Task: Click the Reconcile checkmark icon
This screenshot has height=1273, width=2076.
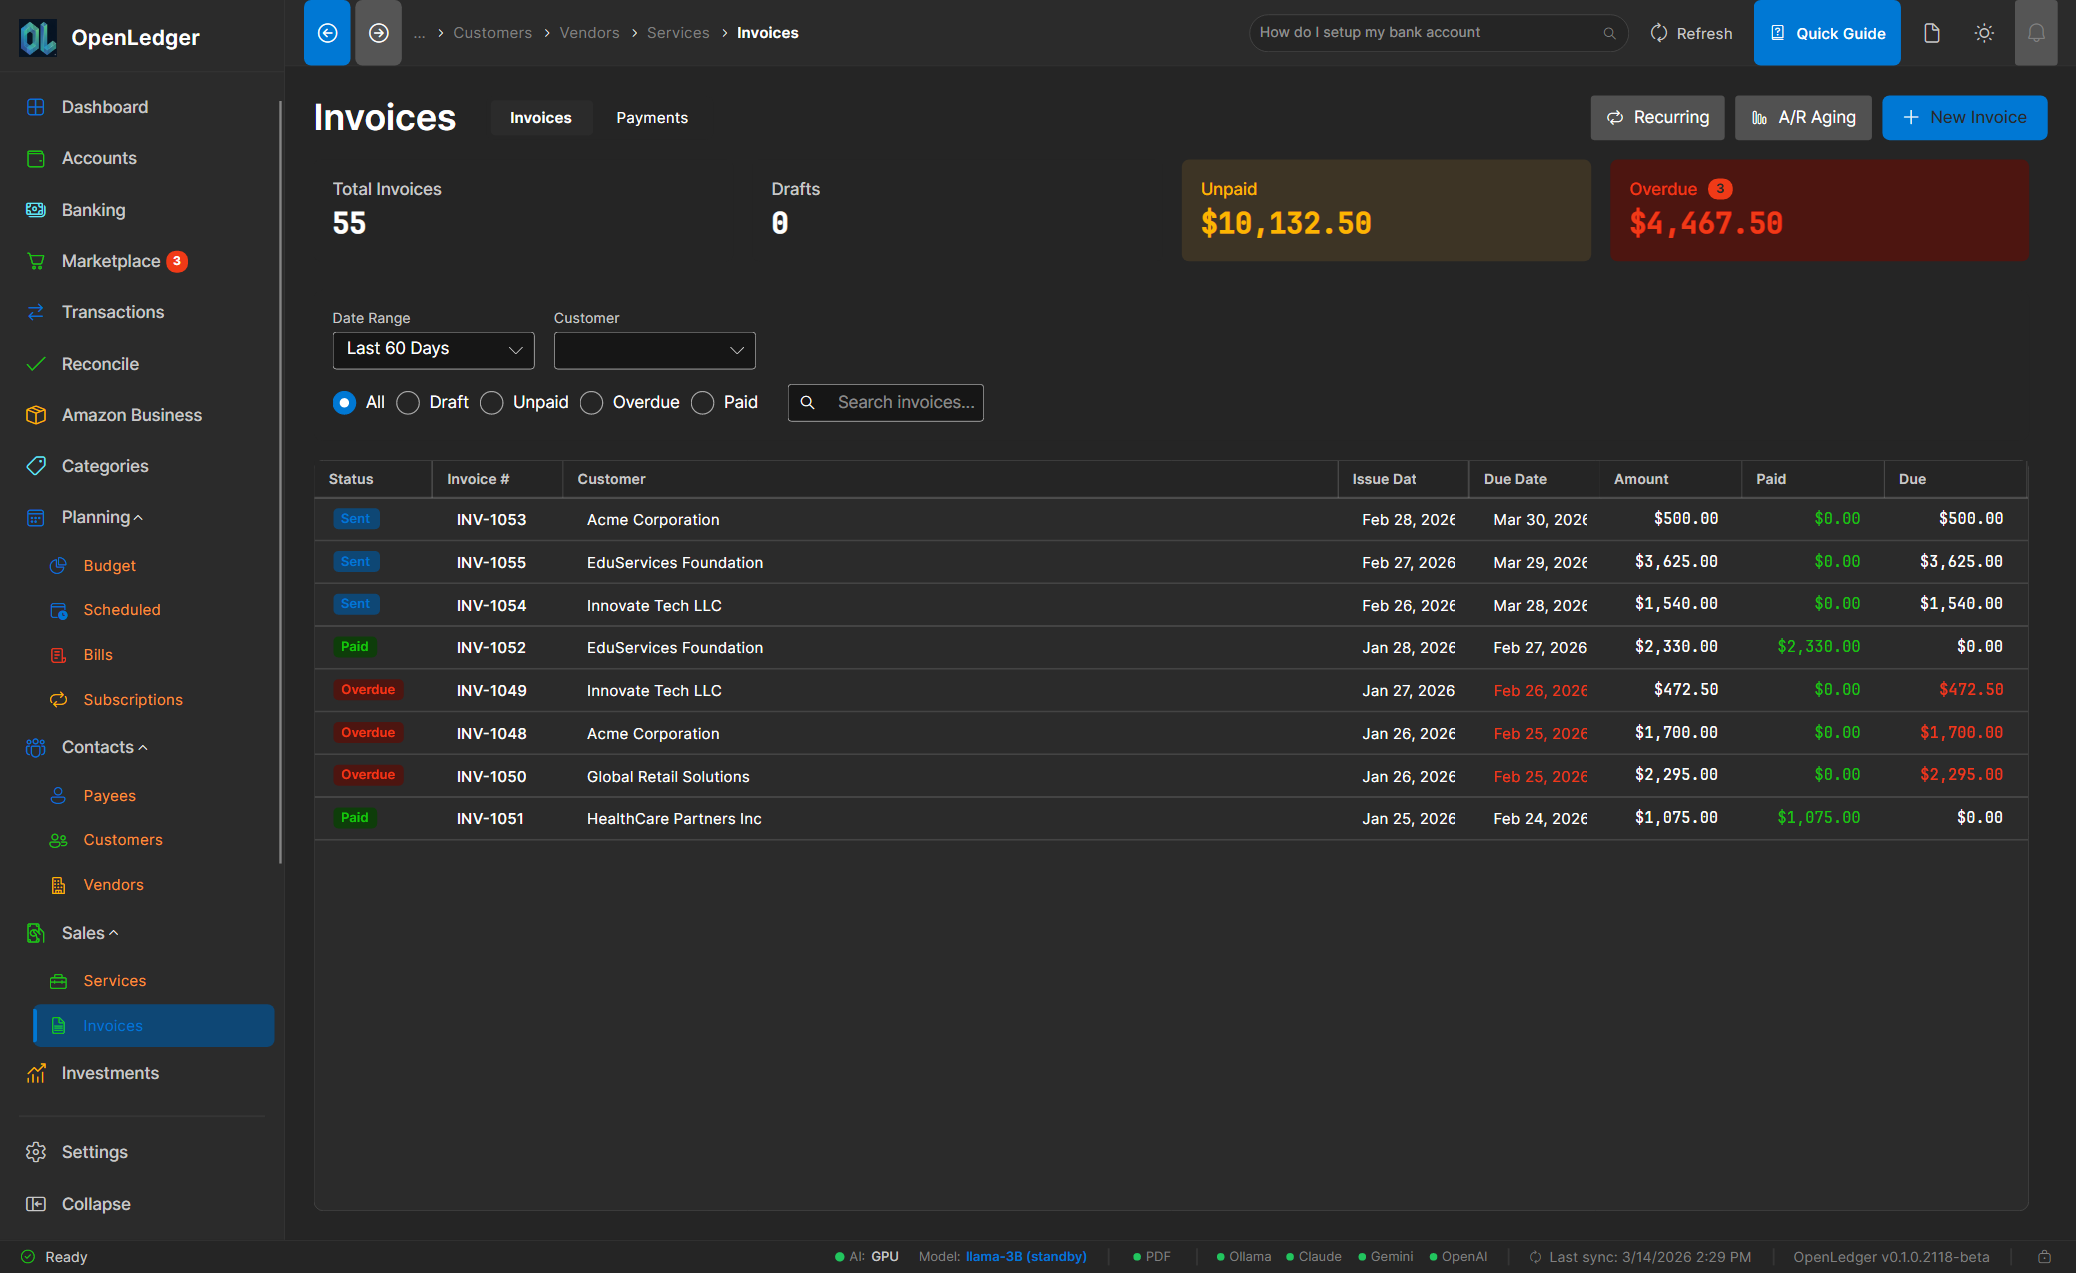Action: tap(36, 363)
